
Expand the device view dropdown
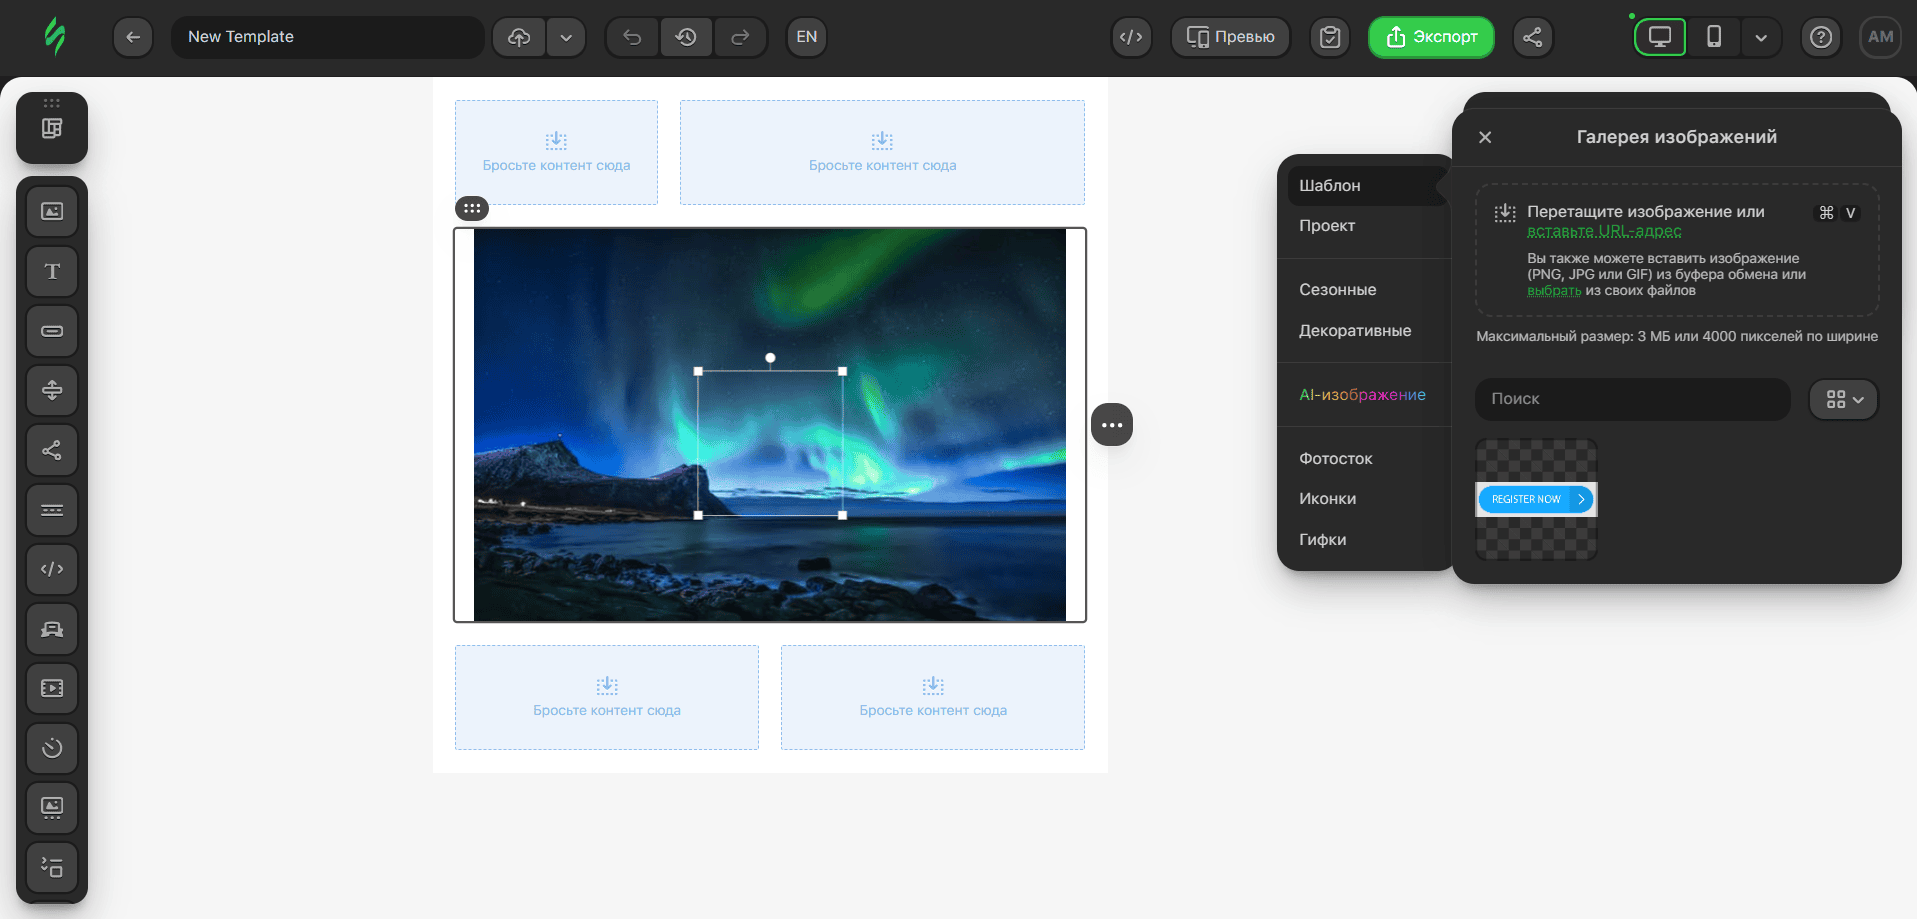(x=1761, y=37)
